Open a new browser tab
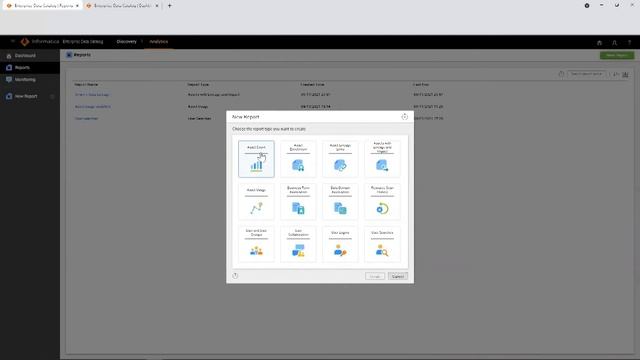This screenshot has width=640, height=360. pyautogui.click(x=169, y=6)
